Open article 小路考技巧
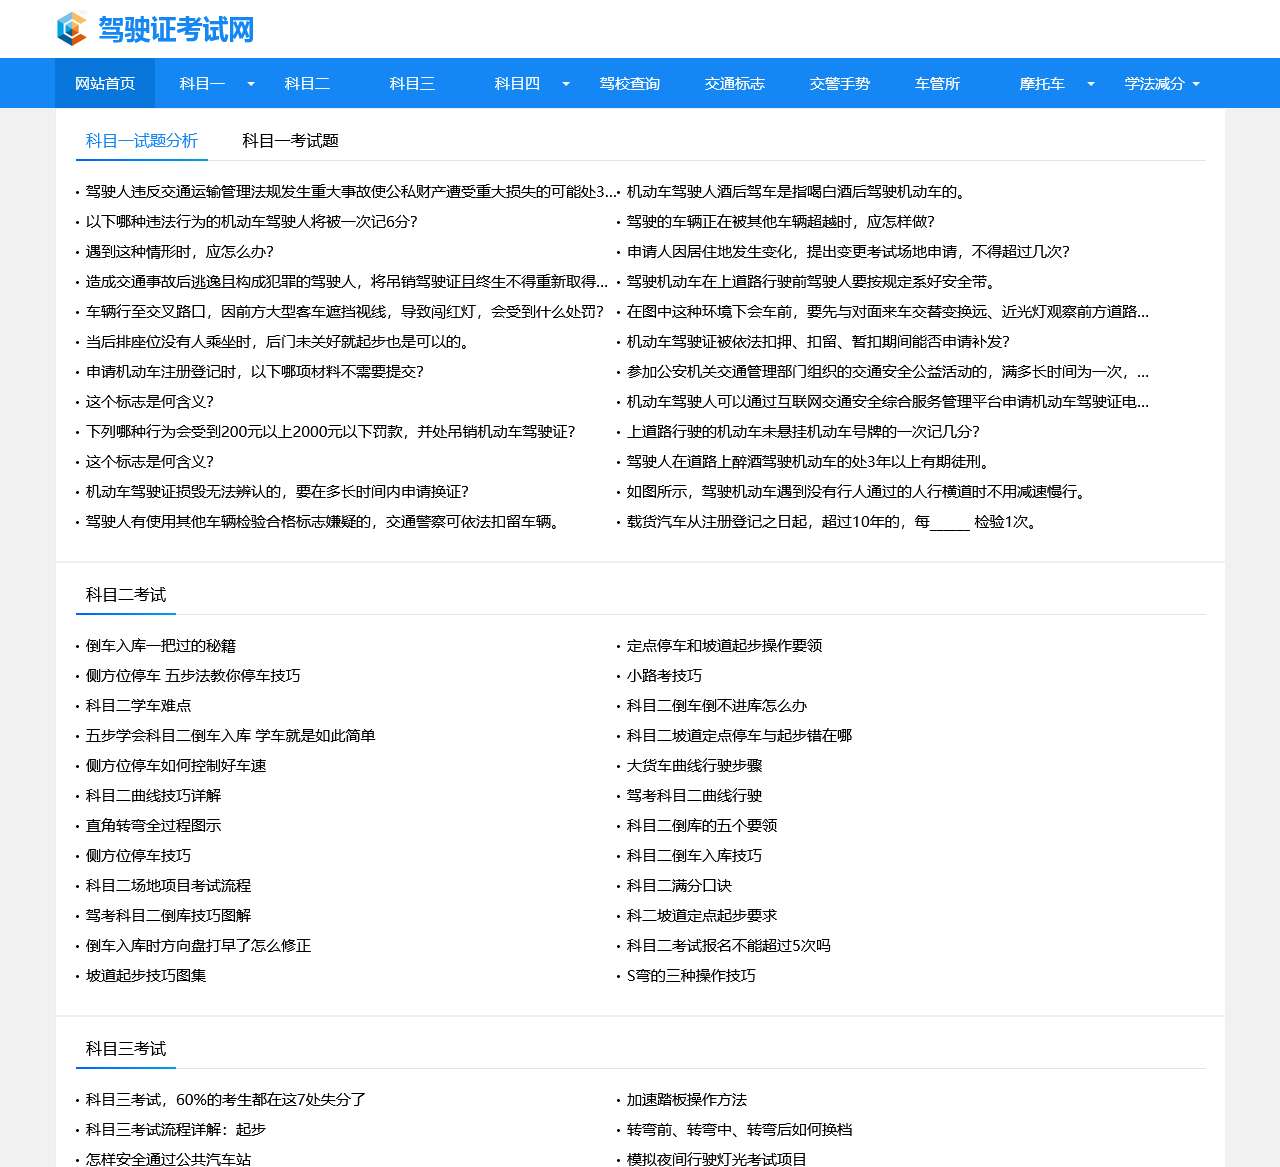Screen dimensions: 1280x1167 664,676
